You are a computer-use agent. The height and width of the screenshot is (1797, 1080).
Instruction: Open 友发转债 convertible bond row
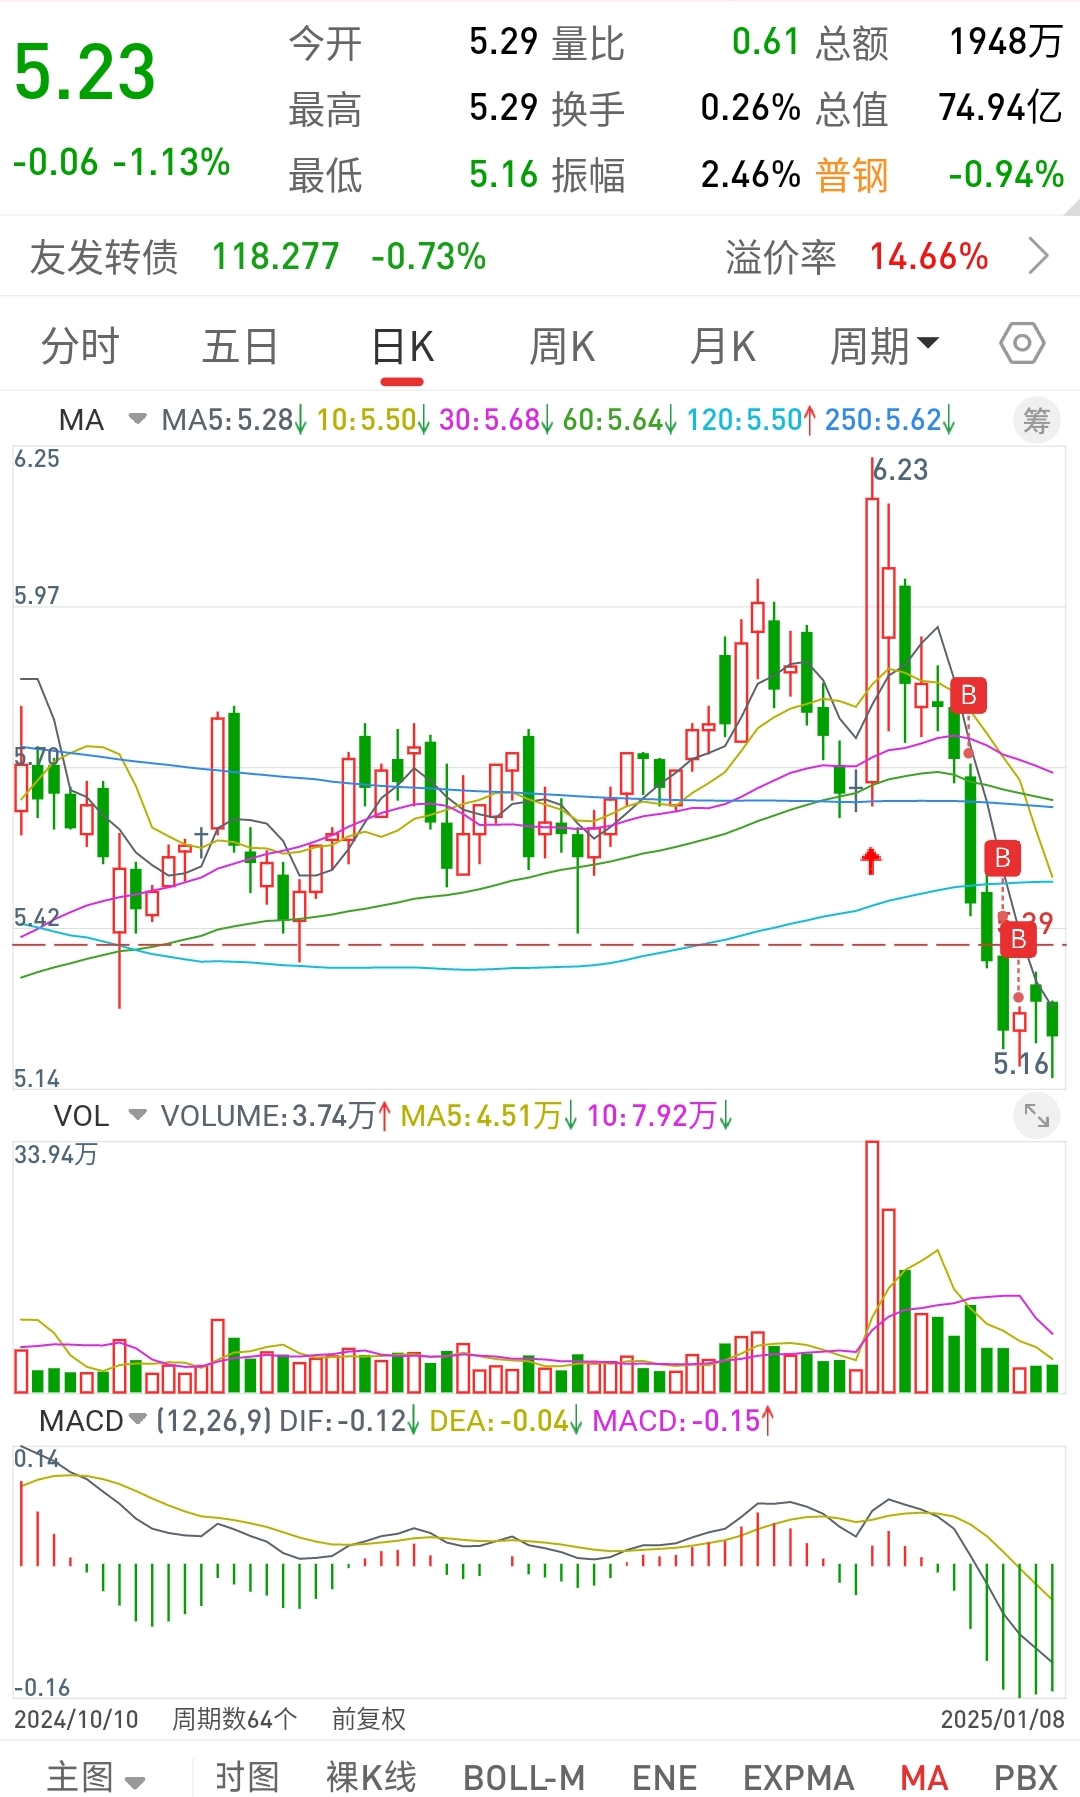click(540, 257)
